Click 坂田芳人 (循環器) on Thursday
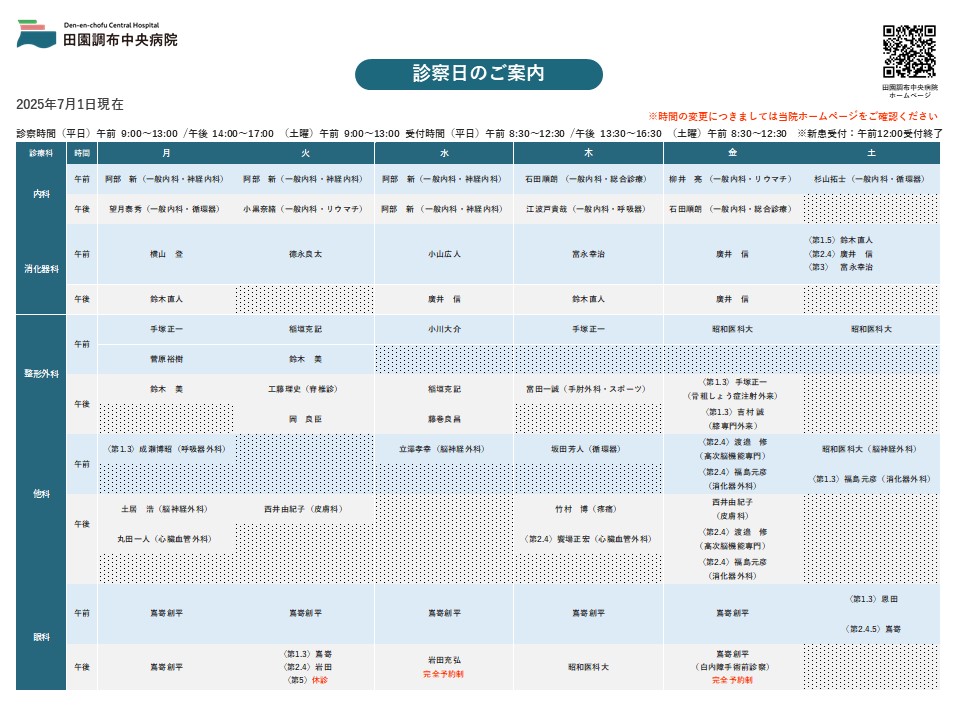Screen dimensions: 960x720 [x=586, y=449]
